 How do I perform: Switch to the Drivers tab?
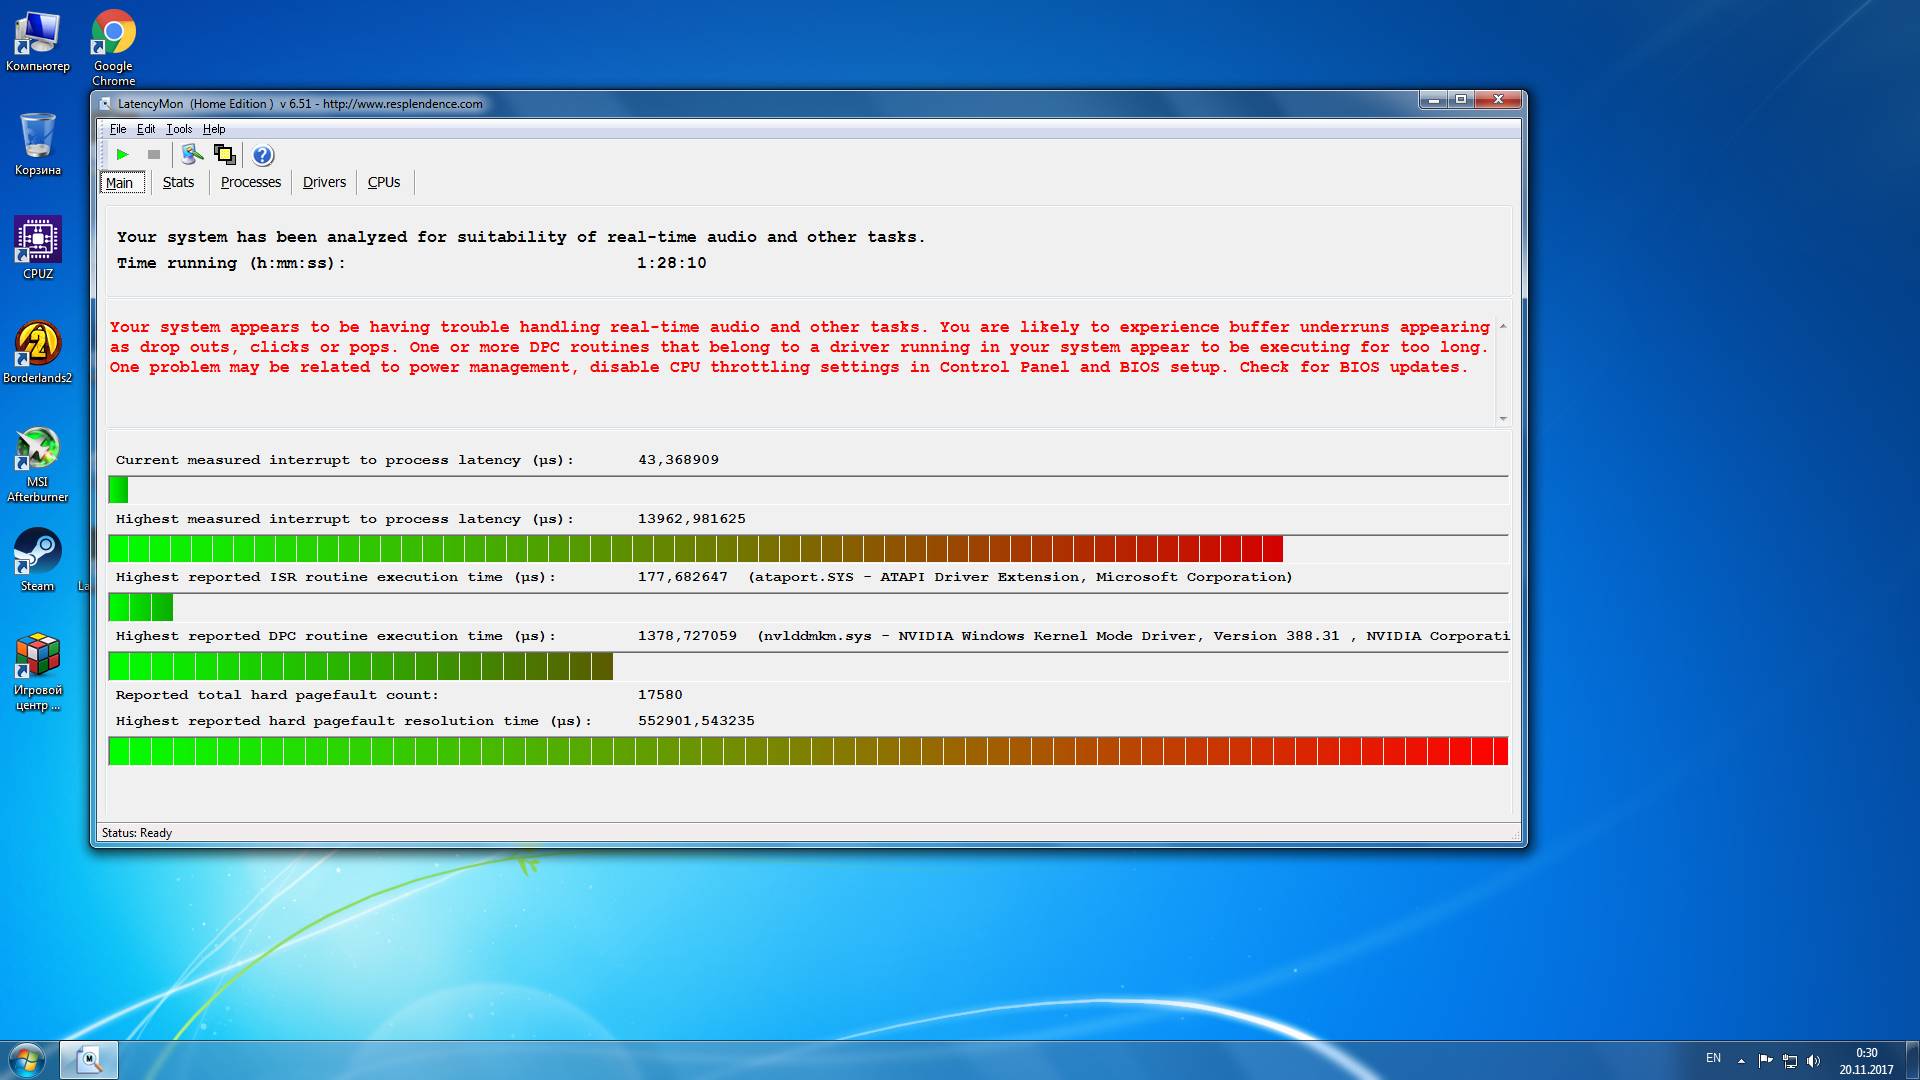tap(324, 182)
